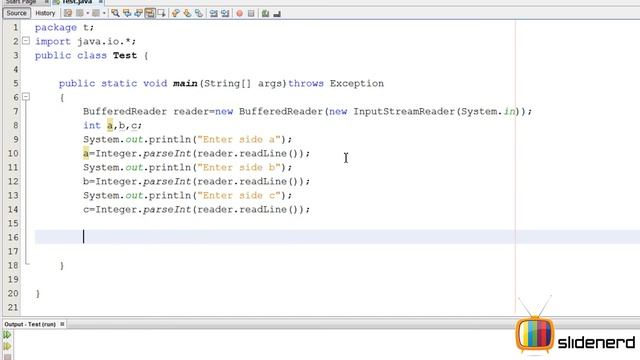Click line number 21 in gutter
This screenshot has width=640, height=360.
tap(13, 307)
